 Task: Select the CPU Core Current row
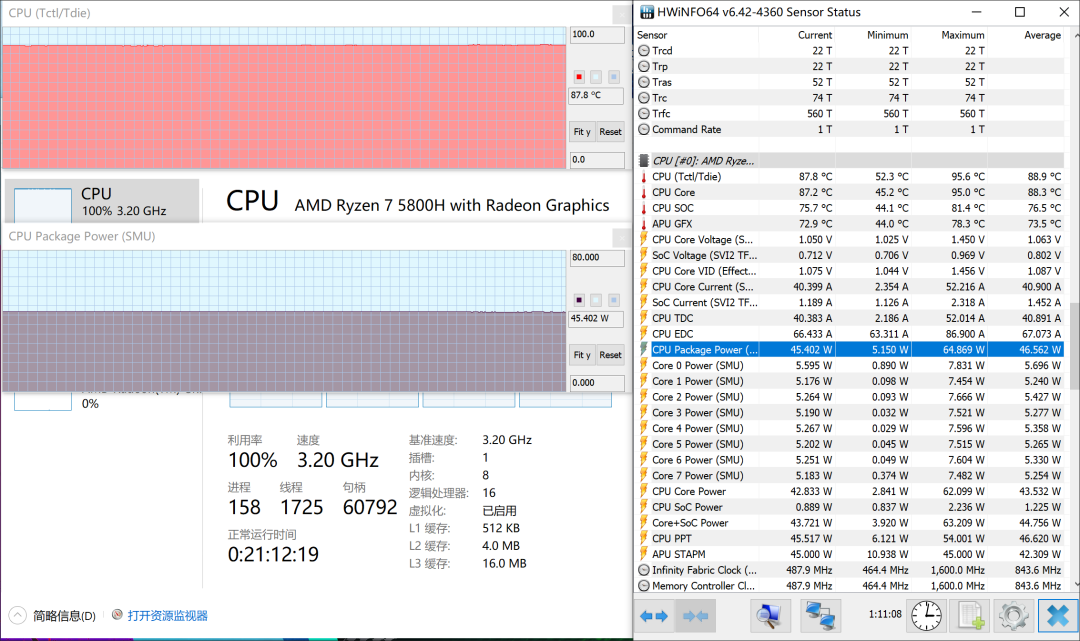[x=849, y=287]
